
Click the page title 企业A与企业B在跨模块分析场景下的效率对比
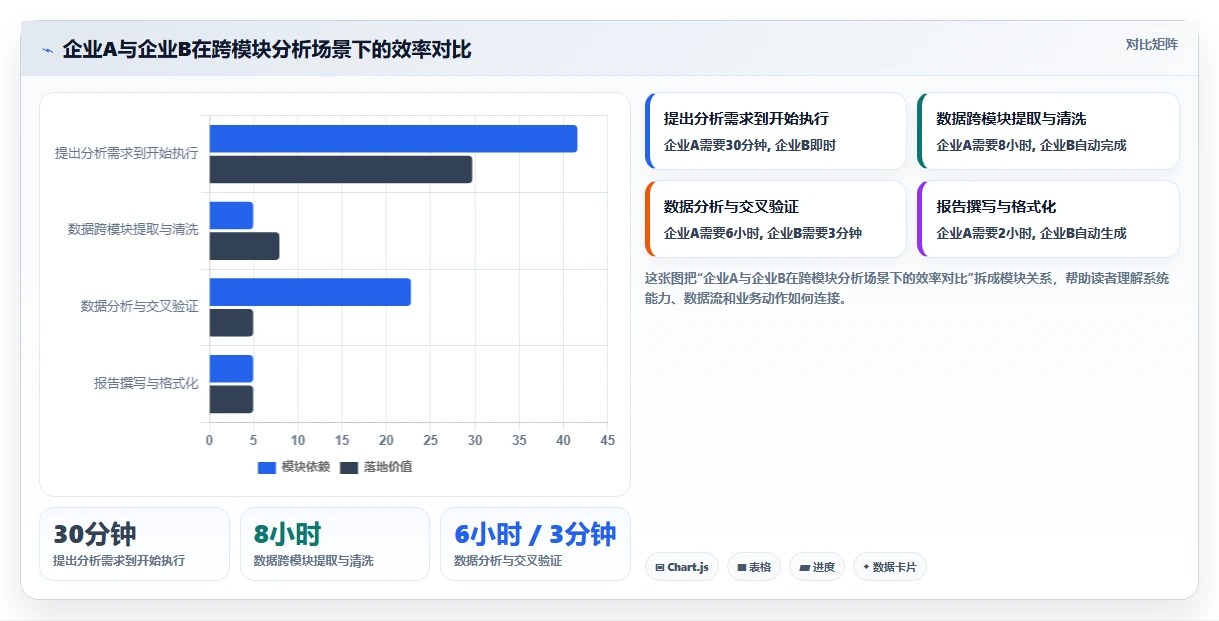tap(267, 49)
